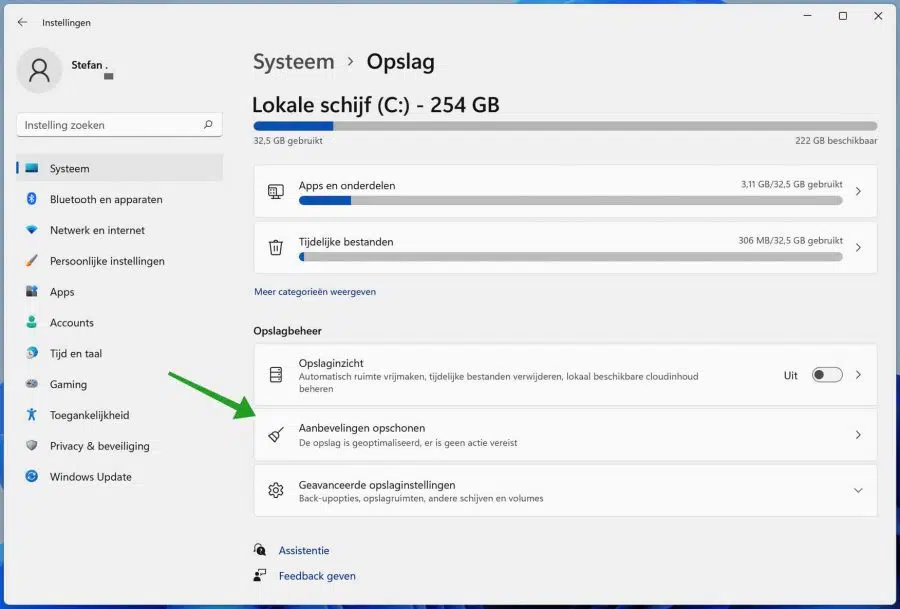Click the Windows Update sync icon
The image size is (900, 609).
(x=32, y=476)
